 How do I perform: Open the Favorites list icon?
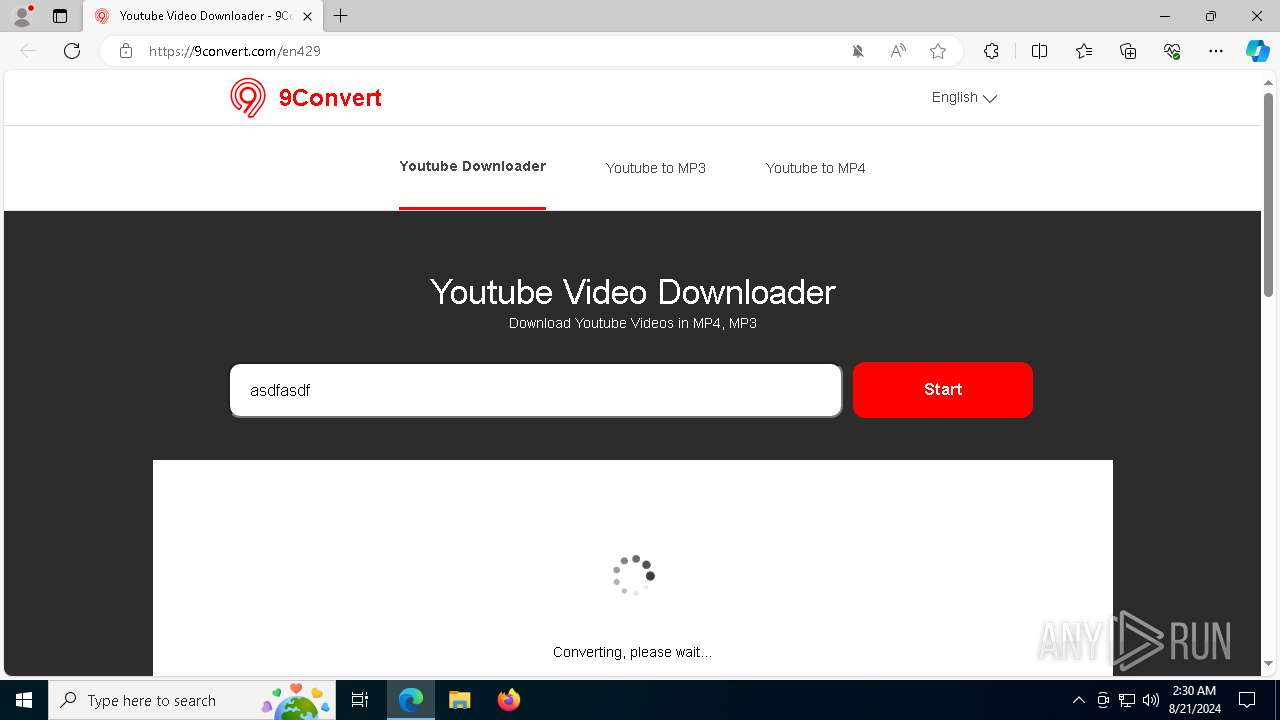click(x=1084, y=51)
